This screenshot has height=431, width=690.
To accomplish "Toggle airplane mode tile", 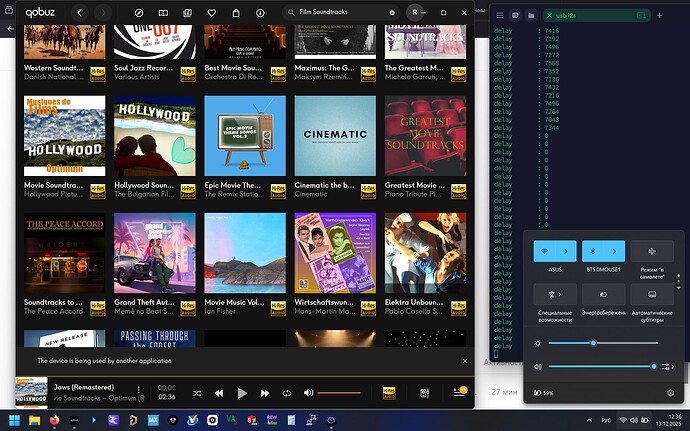I will pos(652,251).
